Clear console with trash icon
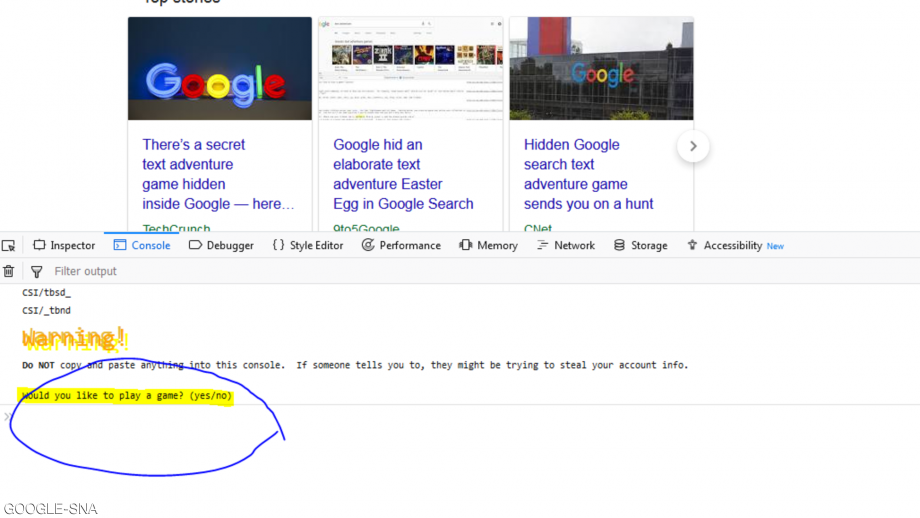920x518 pixels. pos(9,271)
